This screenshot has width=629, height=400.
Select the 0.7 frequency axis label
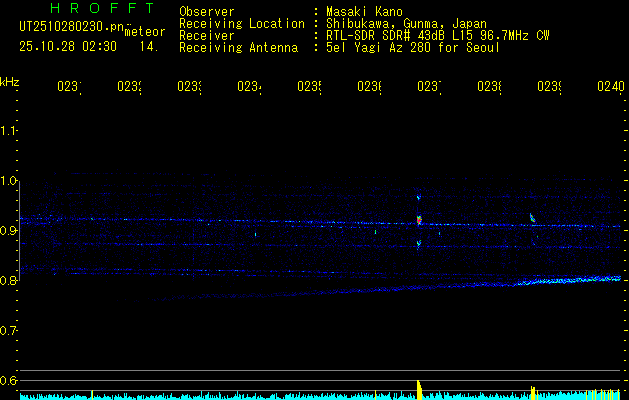click(10, 330)
